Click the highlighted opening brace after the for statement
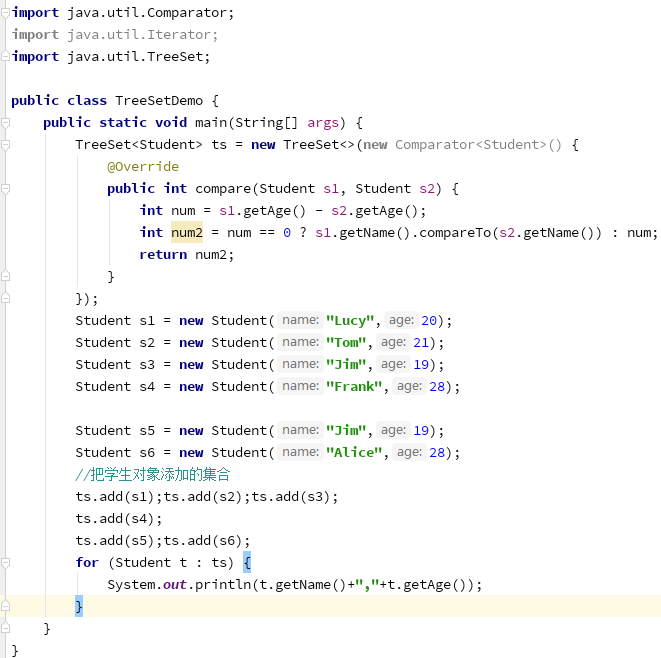 tap(247, 563)
